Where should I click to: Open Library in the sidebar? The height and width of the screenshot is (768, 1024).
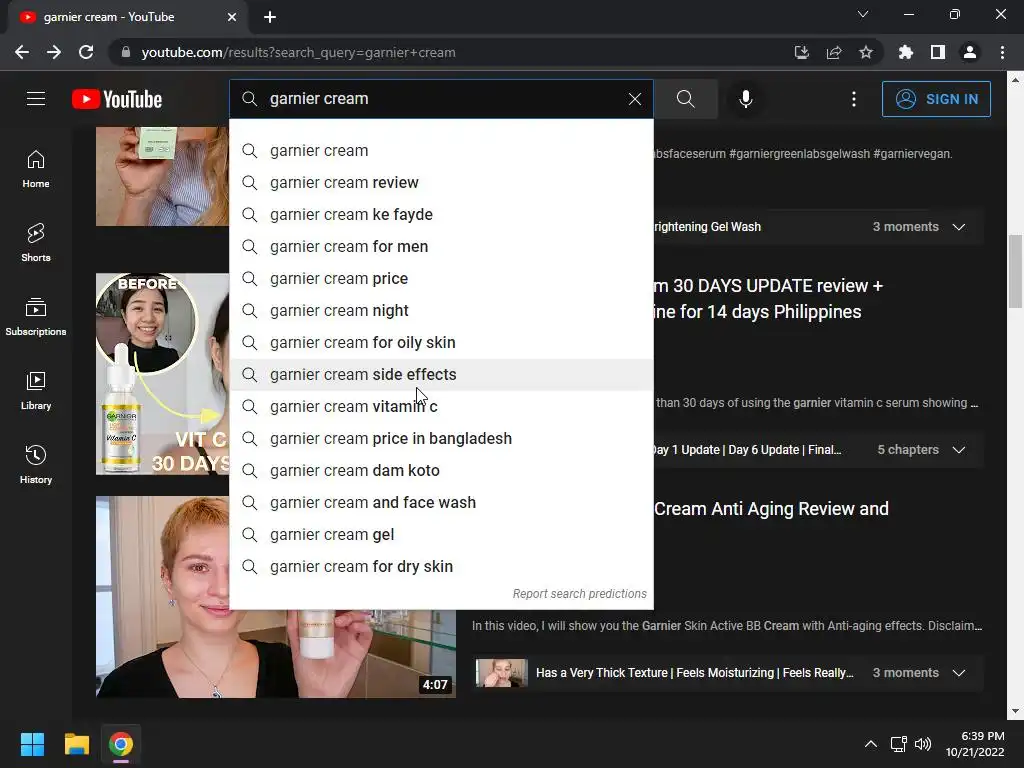click(36, 391)
